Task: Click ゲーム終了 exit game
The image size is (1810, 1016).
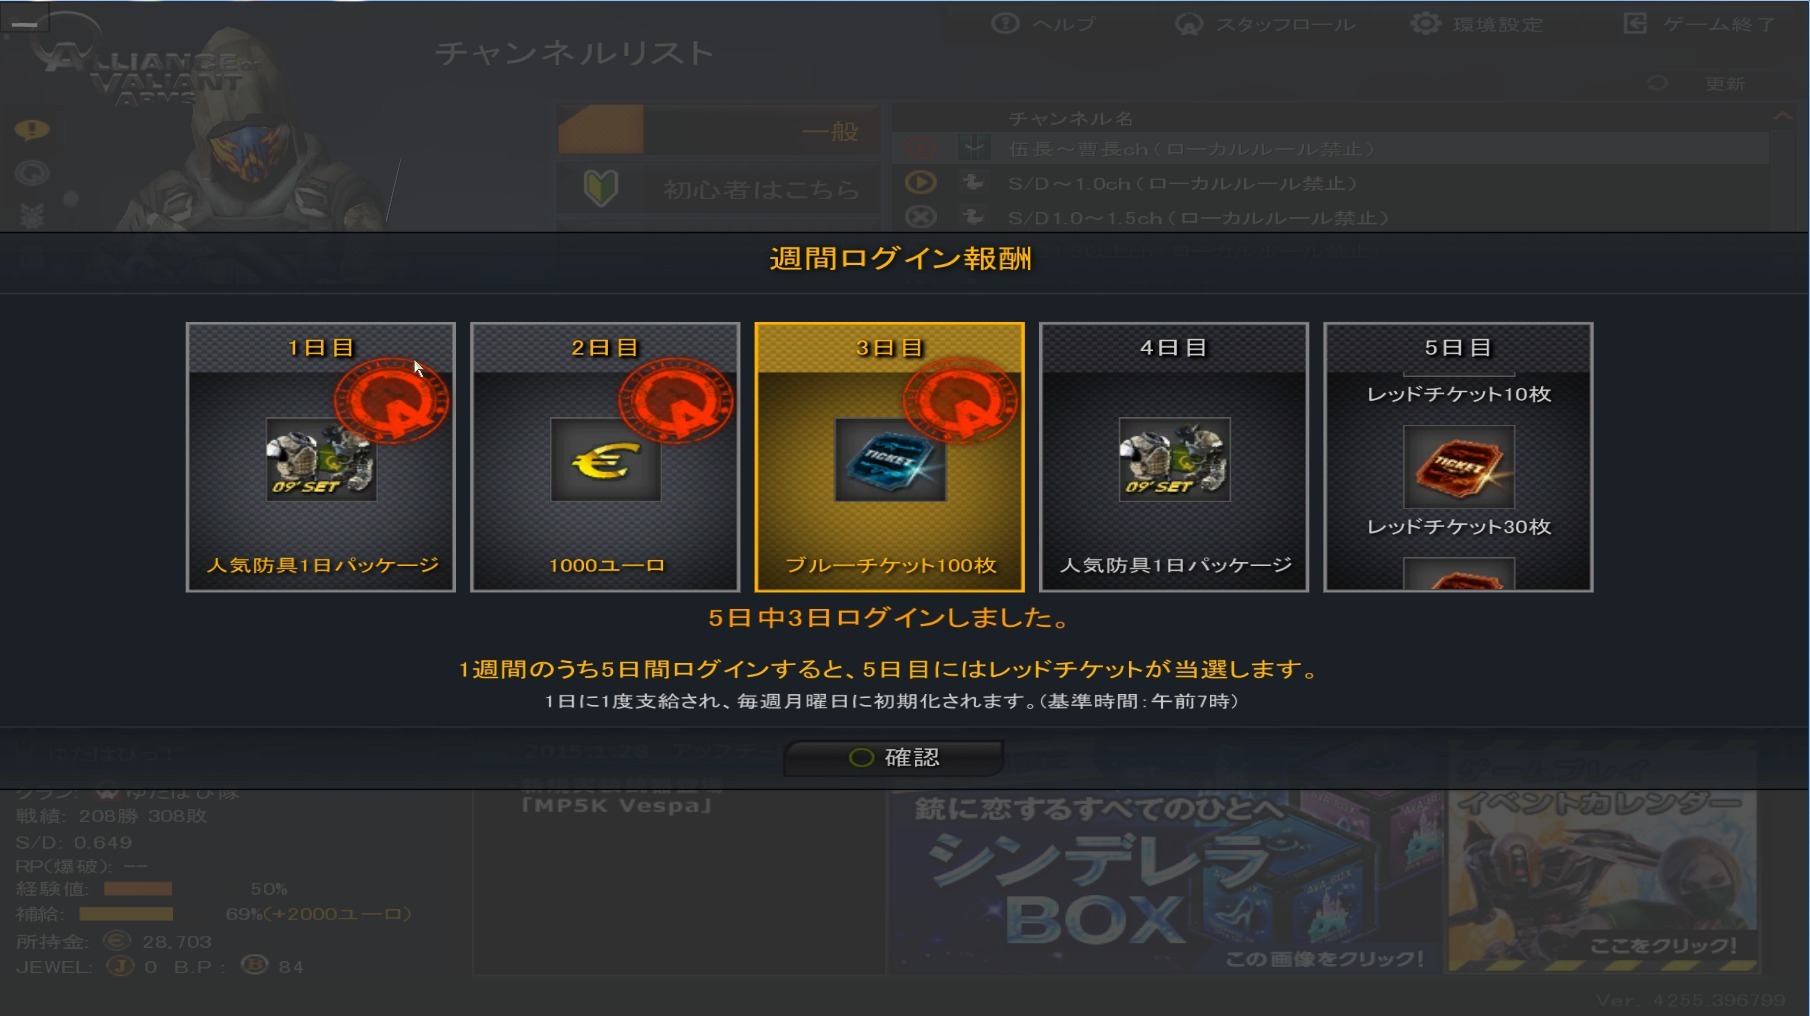Action: (1699, 23)
